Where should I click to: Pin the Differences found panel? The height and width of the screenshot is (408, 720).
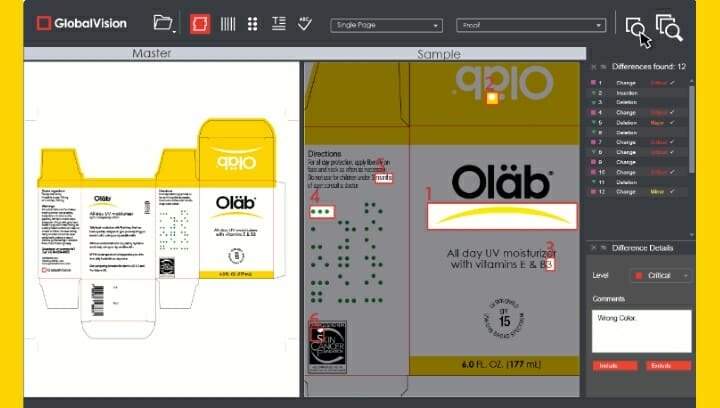click(x=603, y=67)
